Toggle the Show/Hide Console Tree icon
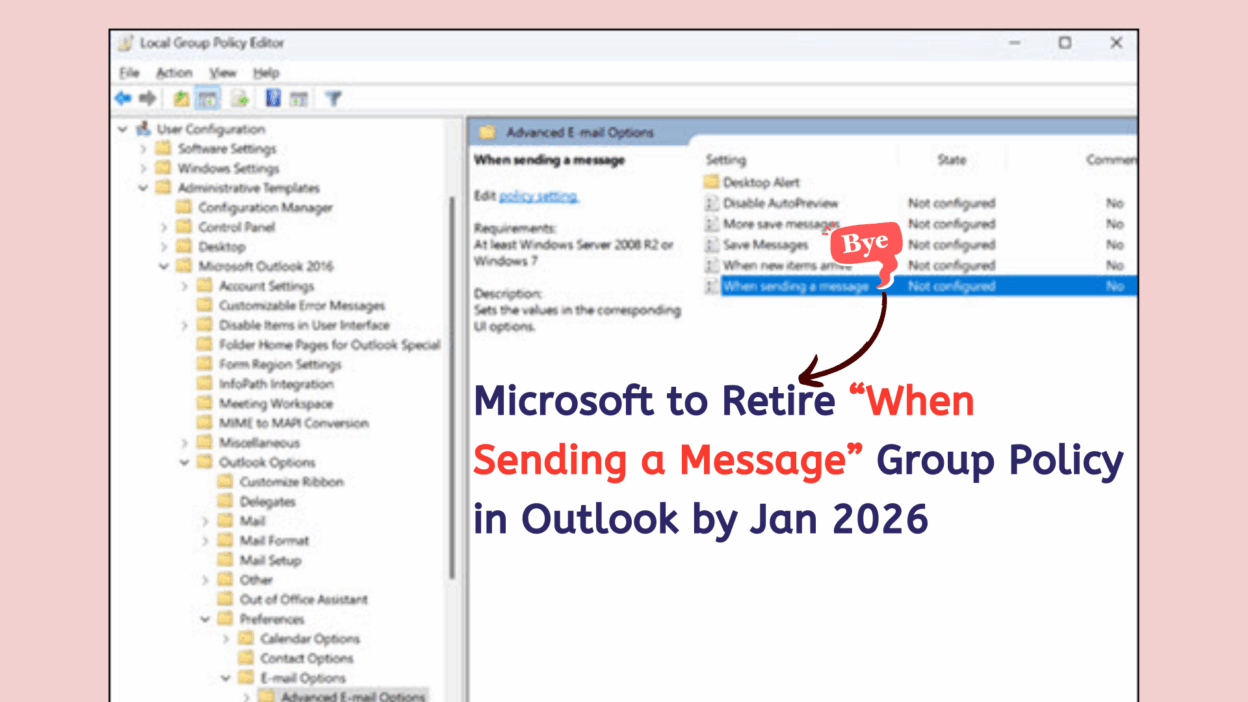 (x=208, y=98)
